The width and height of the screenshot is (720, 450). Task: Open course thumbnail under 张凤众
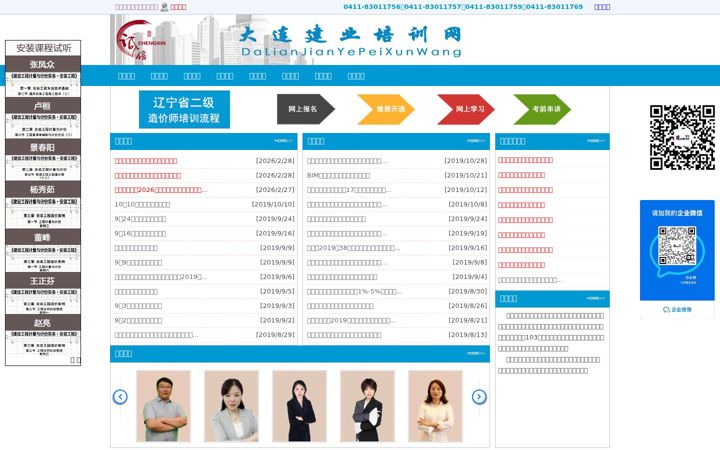pyautogui.click(x=43, y=84)
